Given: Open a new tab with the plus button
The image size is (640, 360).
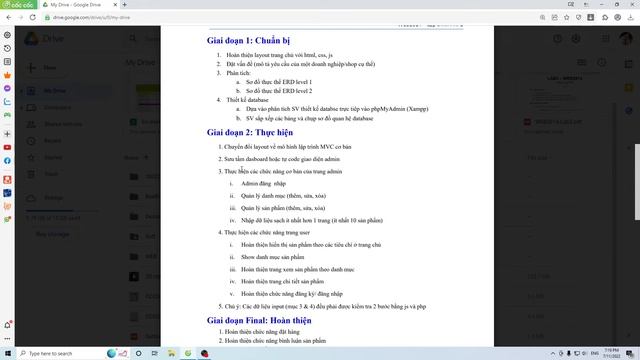Looking at the screenshot, I should click(x=124, y=5).
